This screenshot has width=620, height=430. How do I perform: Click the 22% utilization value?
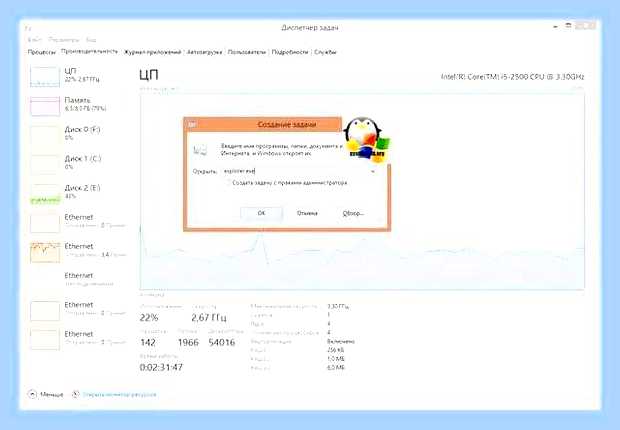tap(149, 318)
